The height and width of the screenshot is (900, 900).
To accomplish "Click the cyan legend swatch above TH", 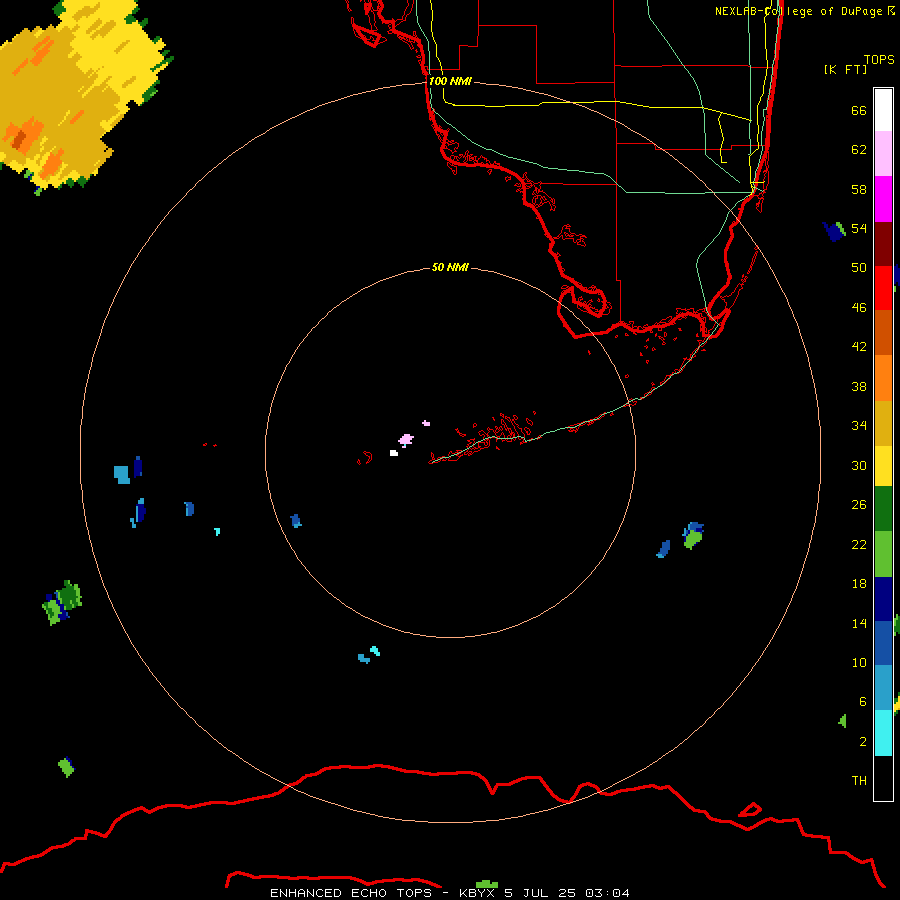I will pyautogui.click(x=883, y=733).
